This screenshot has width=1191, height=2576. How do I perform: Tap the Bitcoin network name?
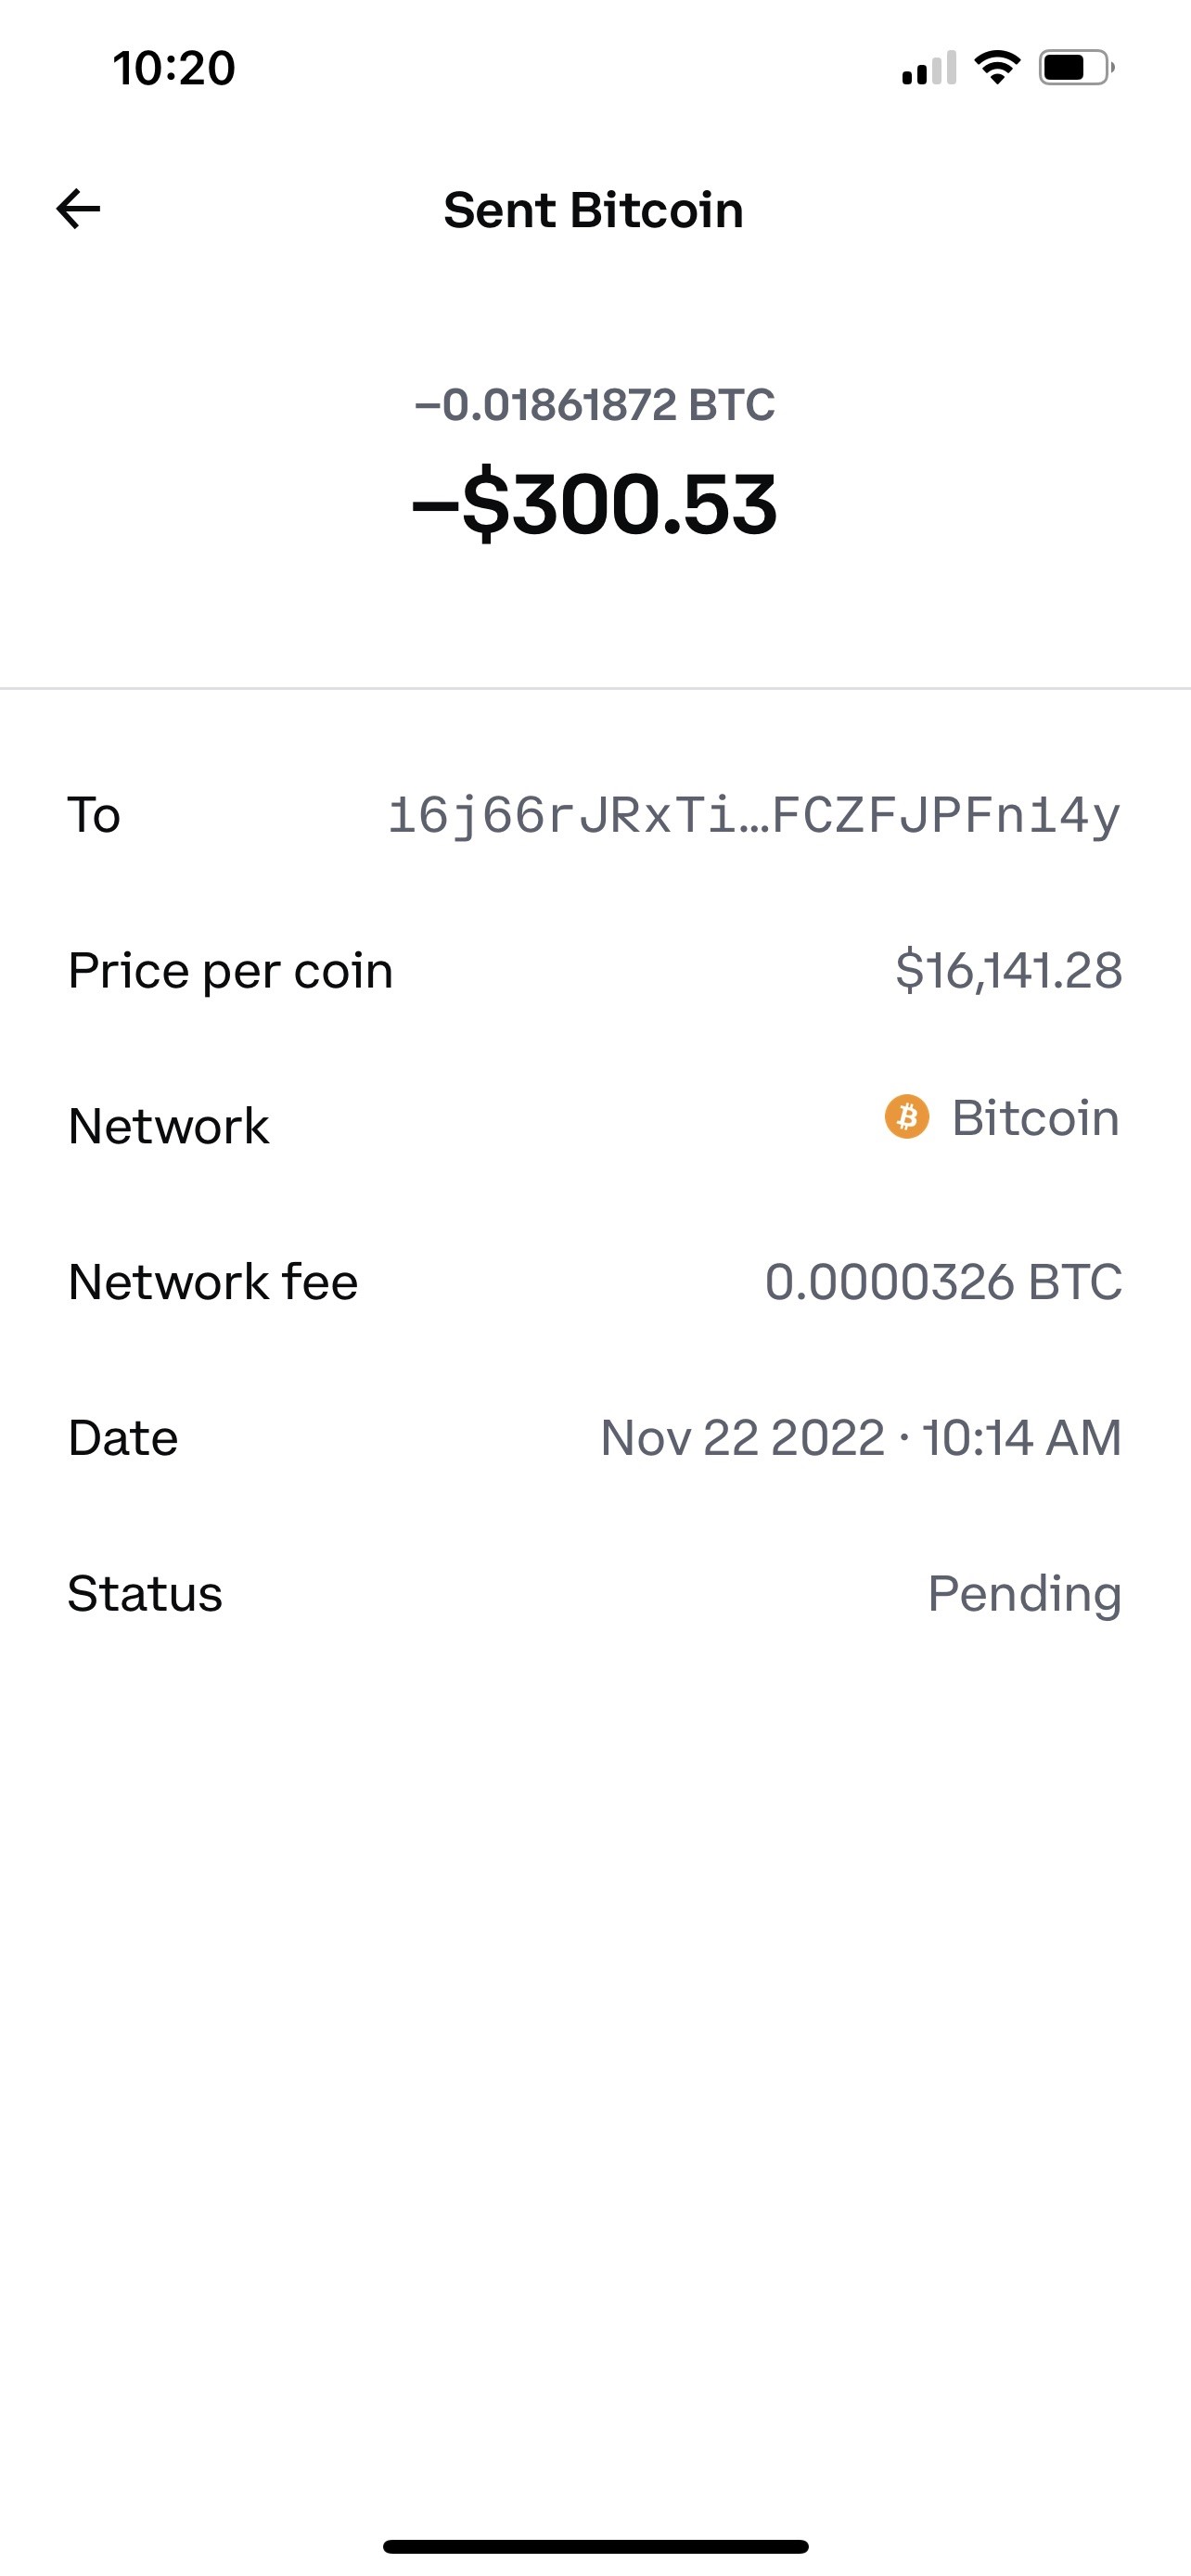pyautogui.click(x=1035, y=1117)
